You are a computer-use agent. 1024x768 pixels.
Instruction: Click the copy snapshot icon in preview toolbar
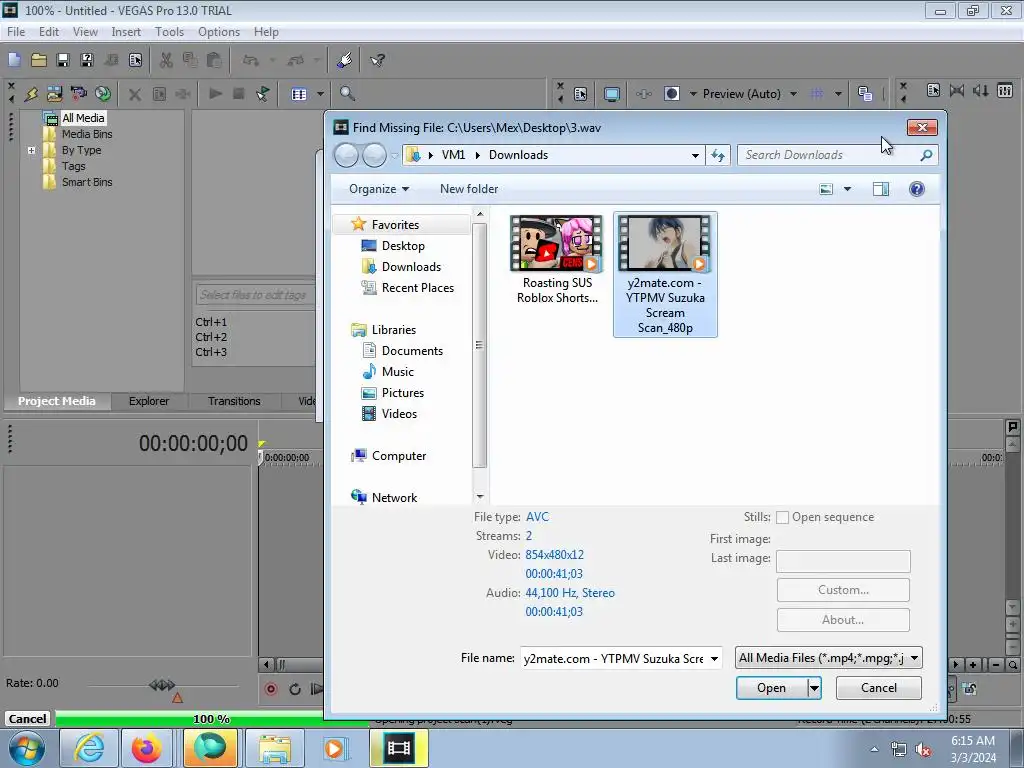(x=865, y=94)
